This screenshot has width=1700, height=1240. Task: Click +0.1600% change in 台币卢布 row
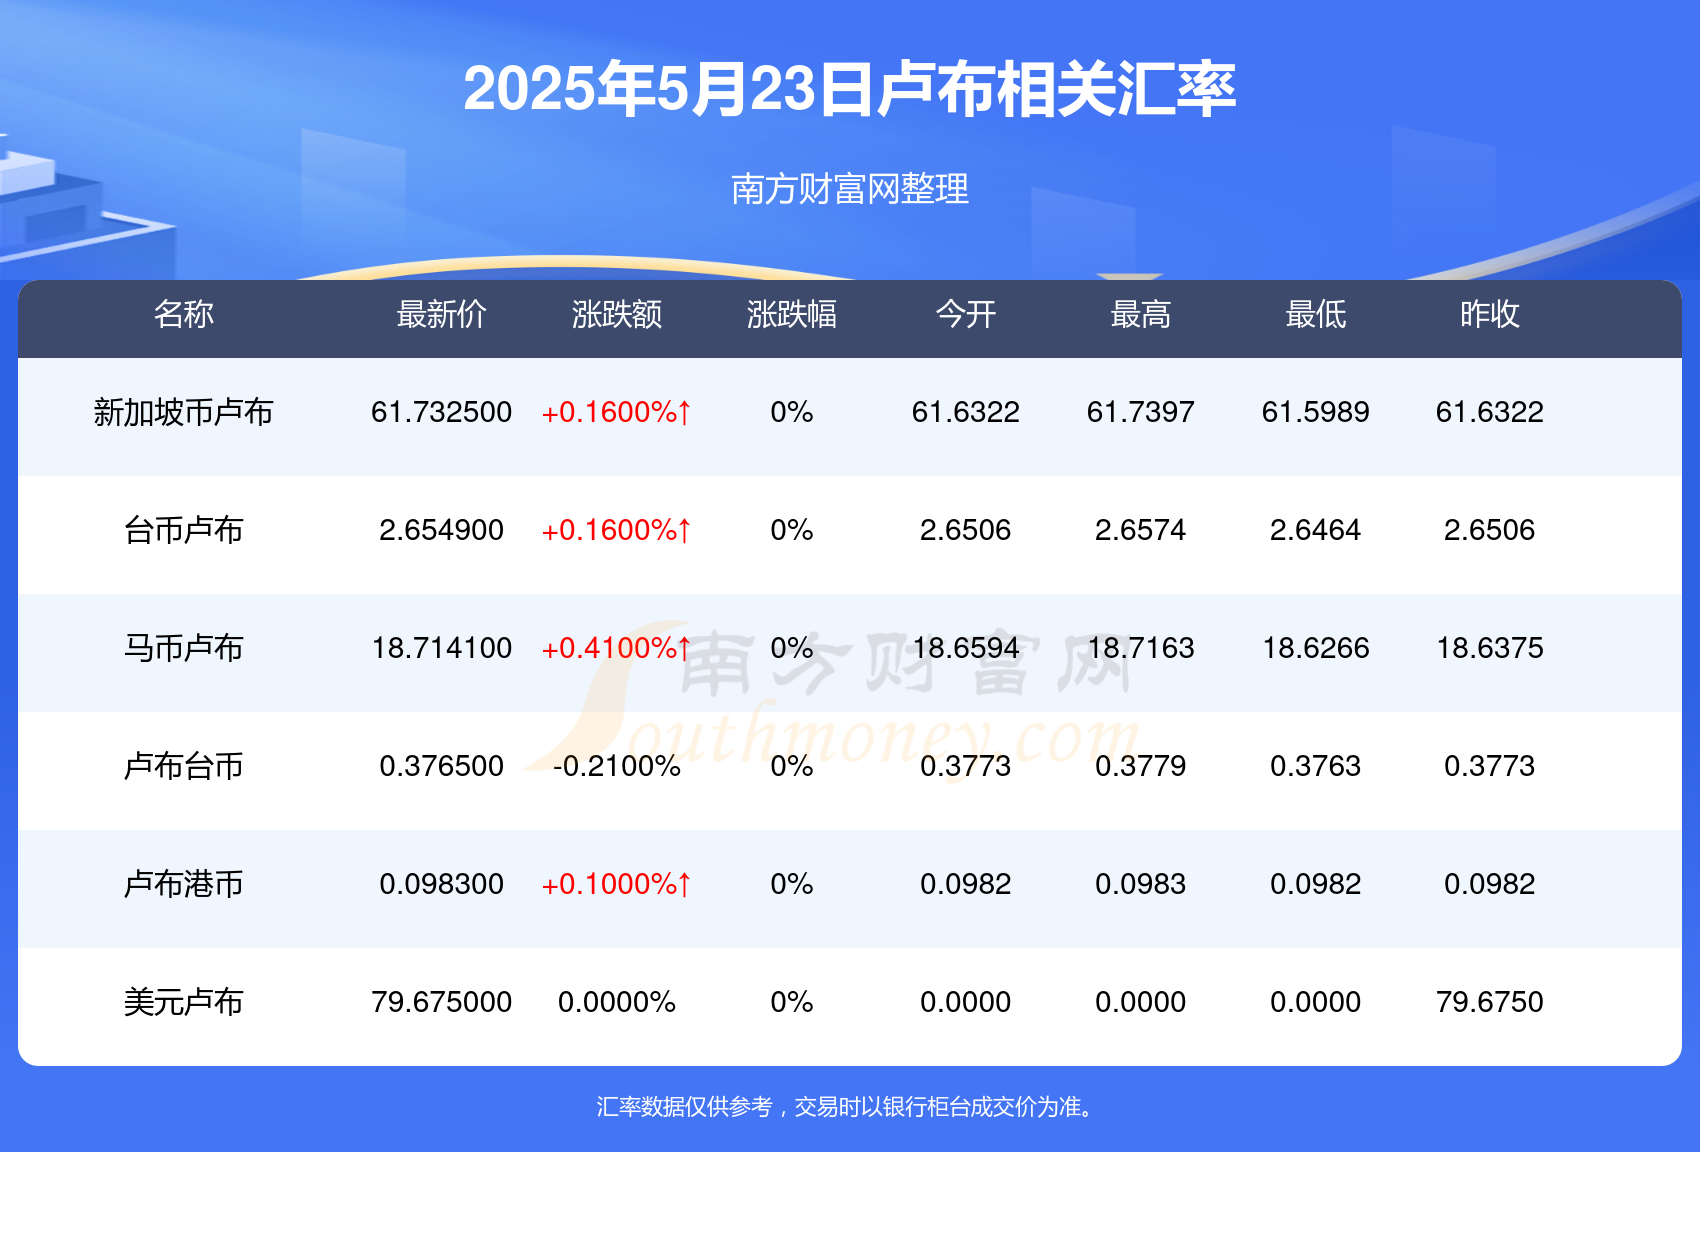[617, 530]
